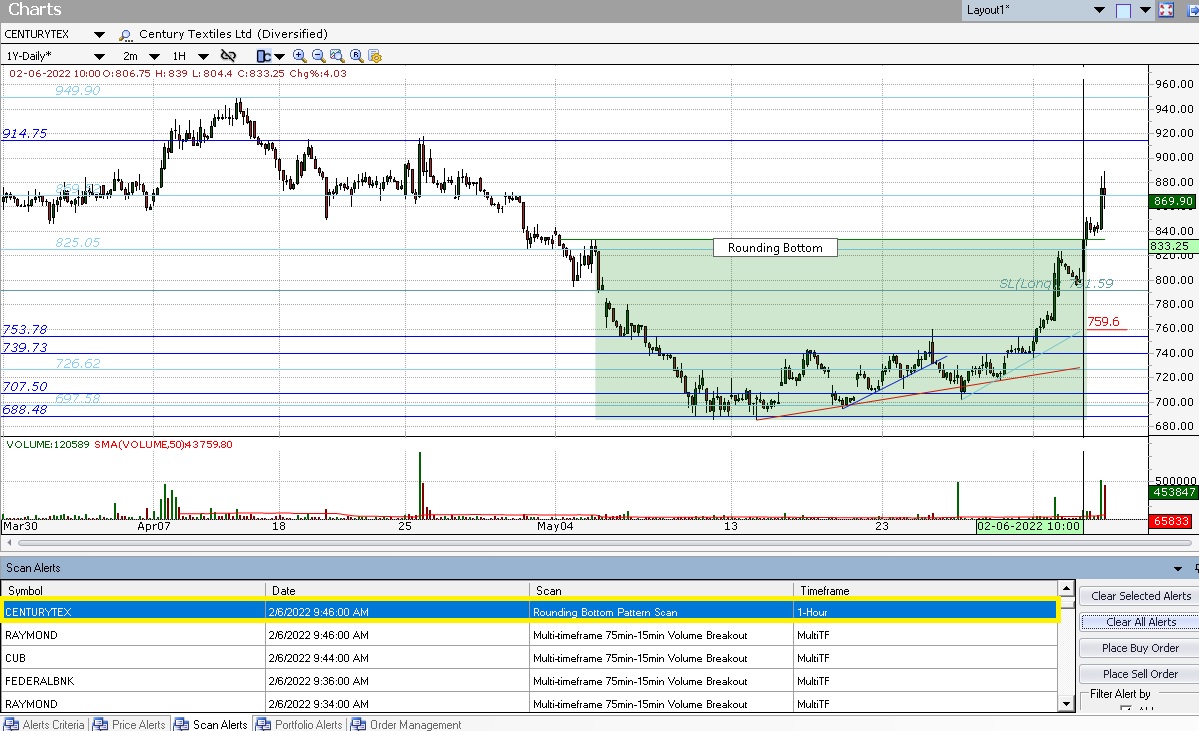Click the layout grid square icon

coord(1123,10)
